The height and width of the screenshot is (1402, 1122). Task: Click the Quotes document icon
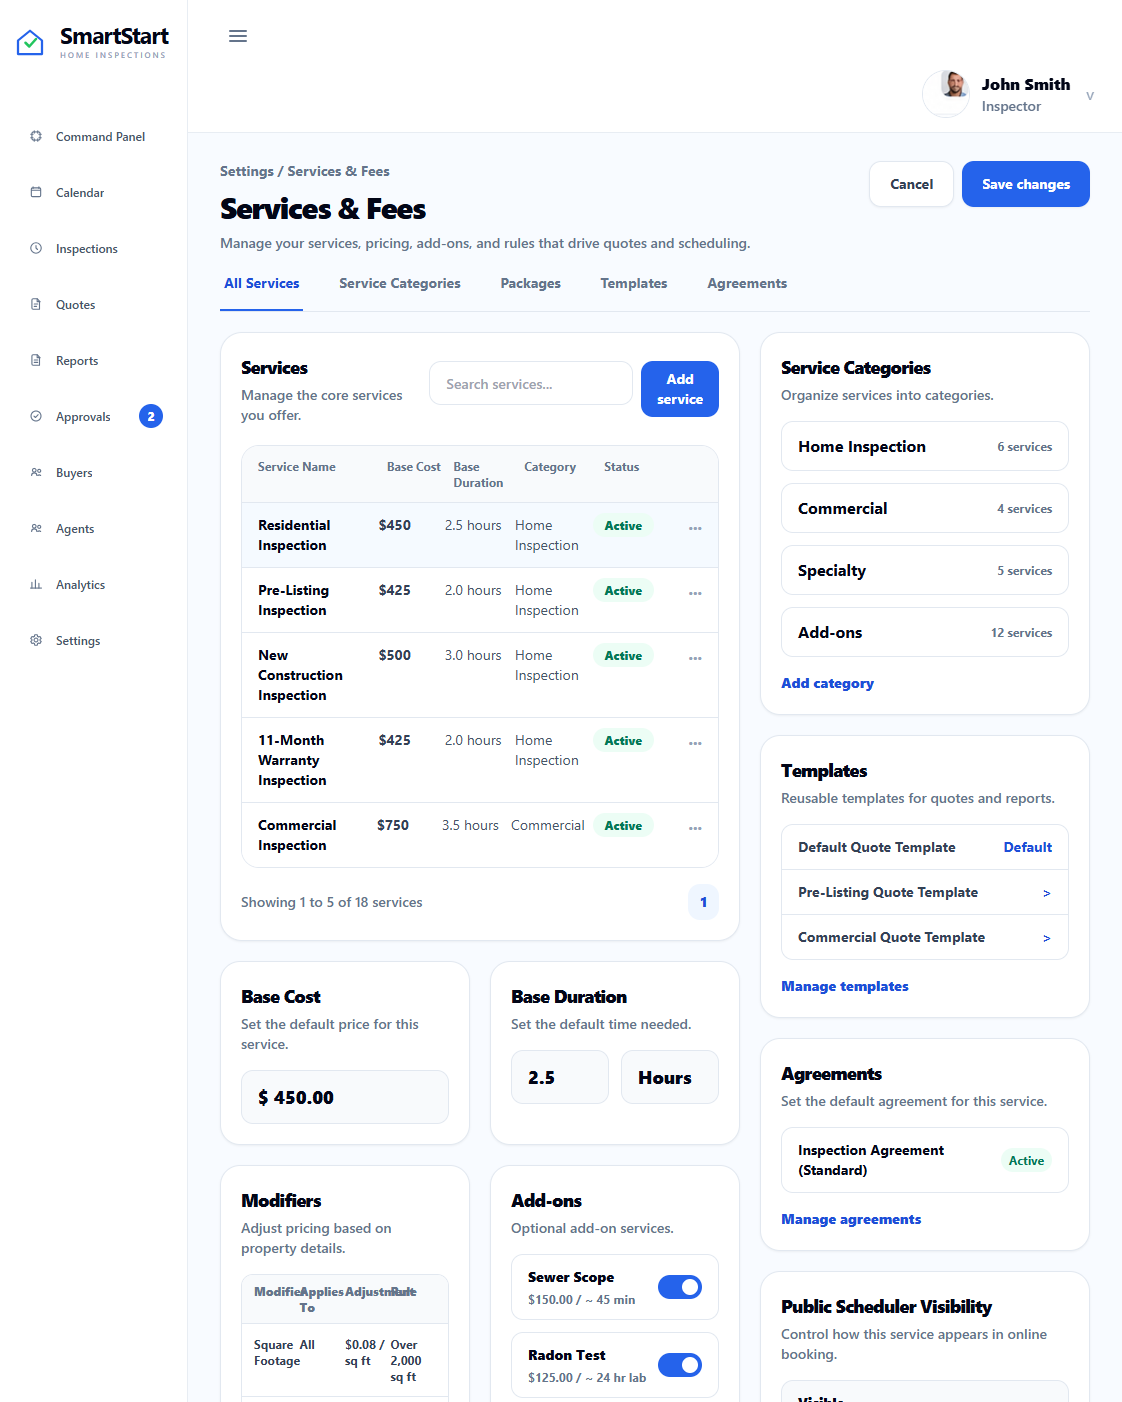pos(36,304)
